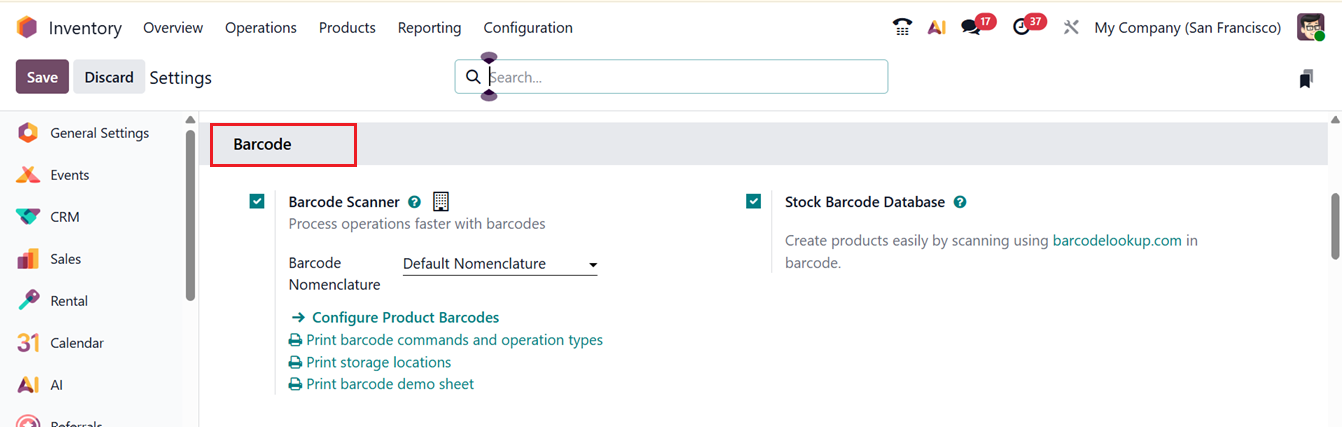Click the phone dialer icon in top bar
This screenshot has width=1342, height=427.
click(902, 28)
